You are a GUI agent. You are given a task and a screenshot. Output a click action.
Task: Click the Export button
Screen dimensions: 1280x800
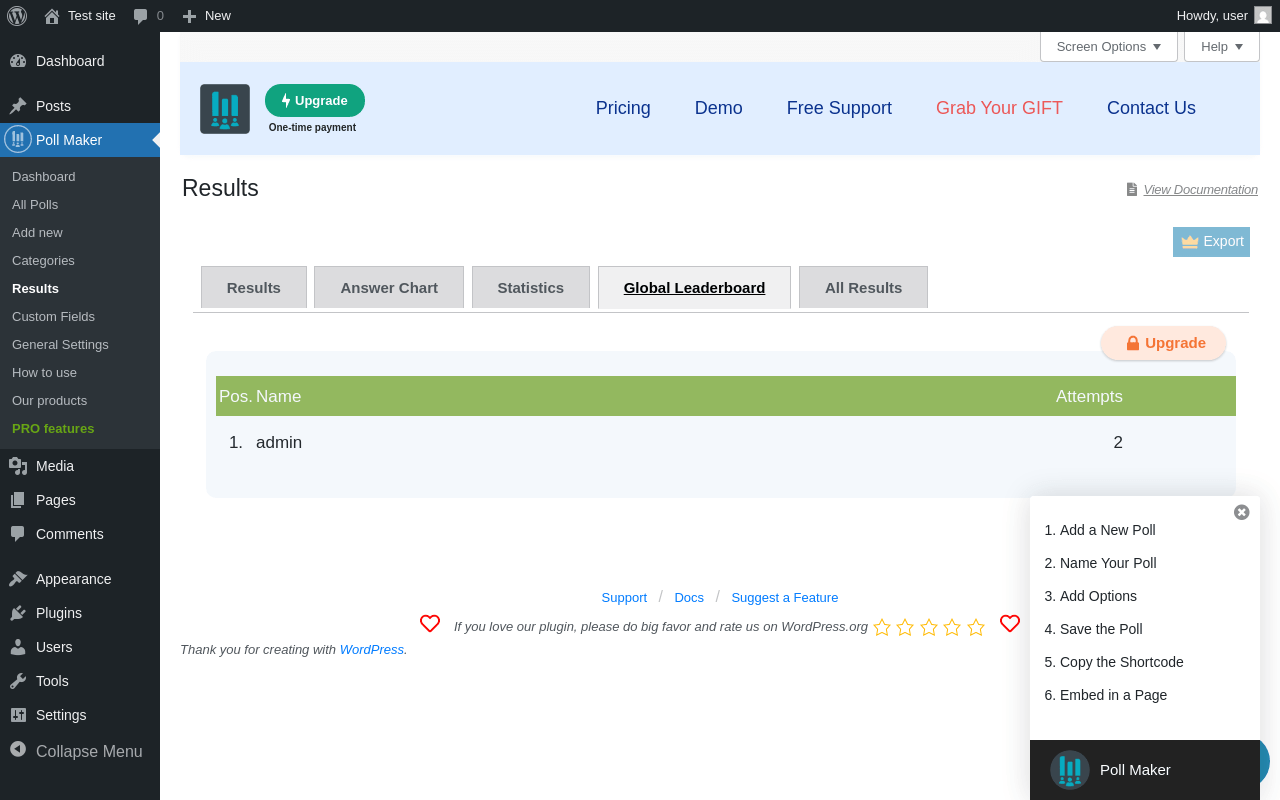click(1211, 242)
